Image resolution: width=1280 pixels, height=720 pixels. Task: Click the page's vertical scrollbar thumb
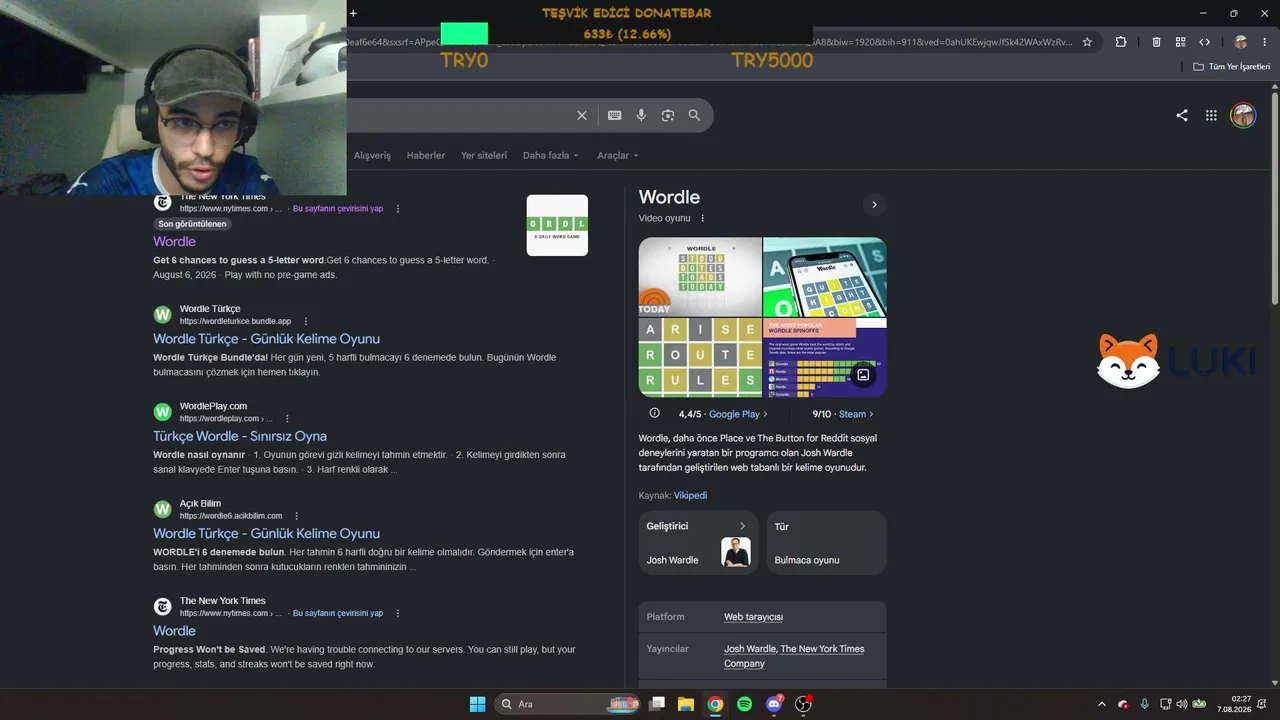[1274, 200]
